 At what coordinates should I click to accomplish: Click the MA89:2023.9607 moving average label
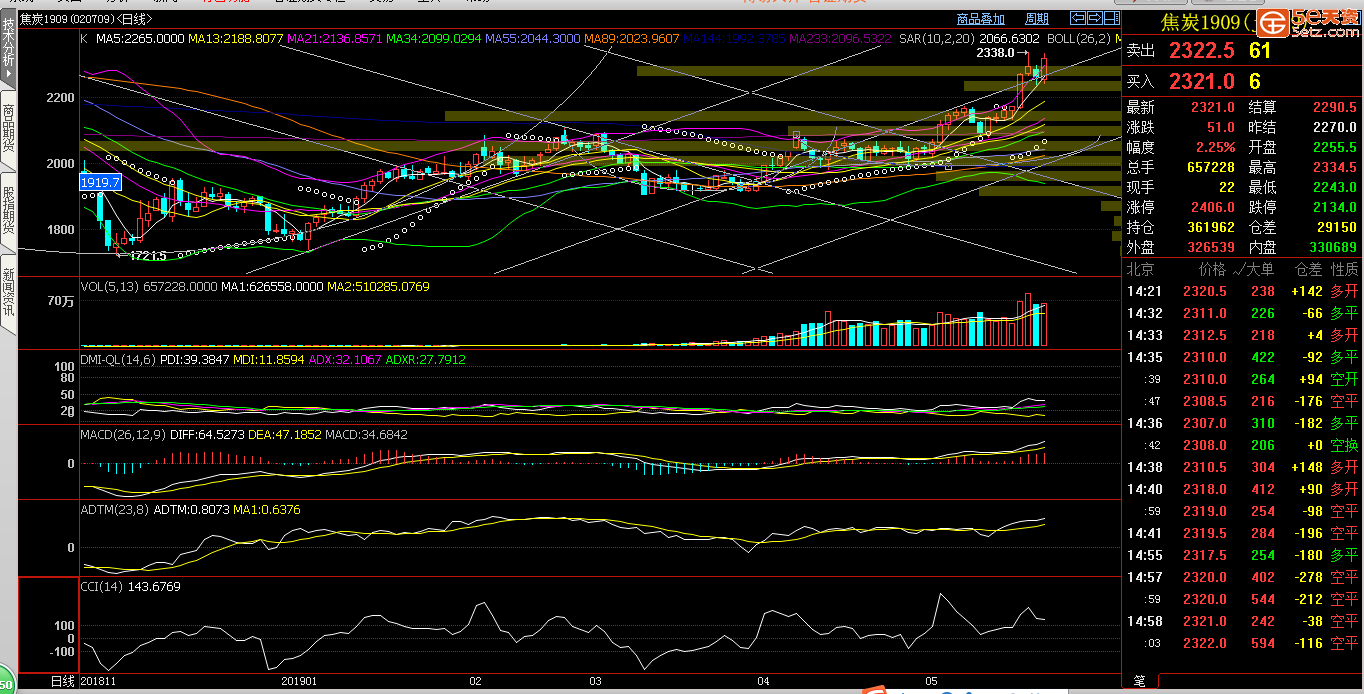point(631,39)
